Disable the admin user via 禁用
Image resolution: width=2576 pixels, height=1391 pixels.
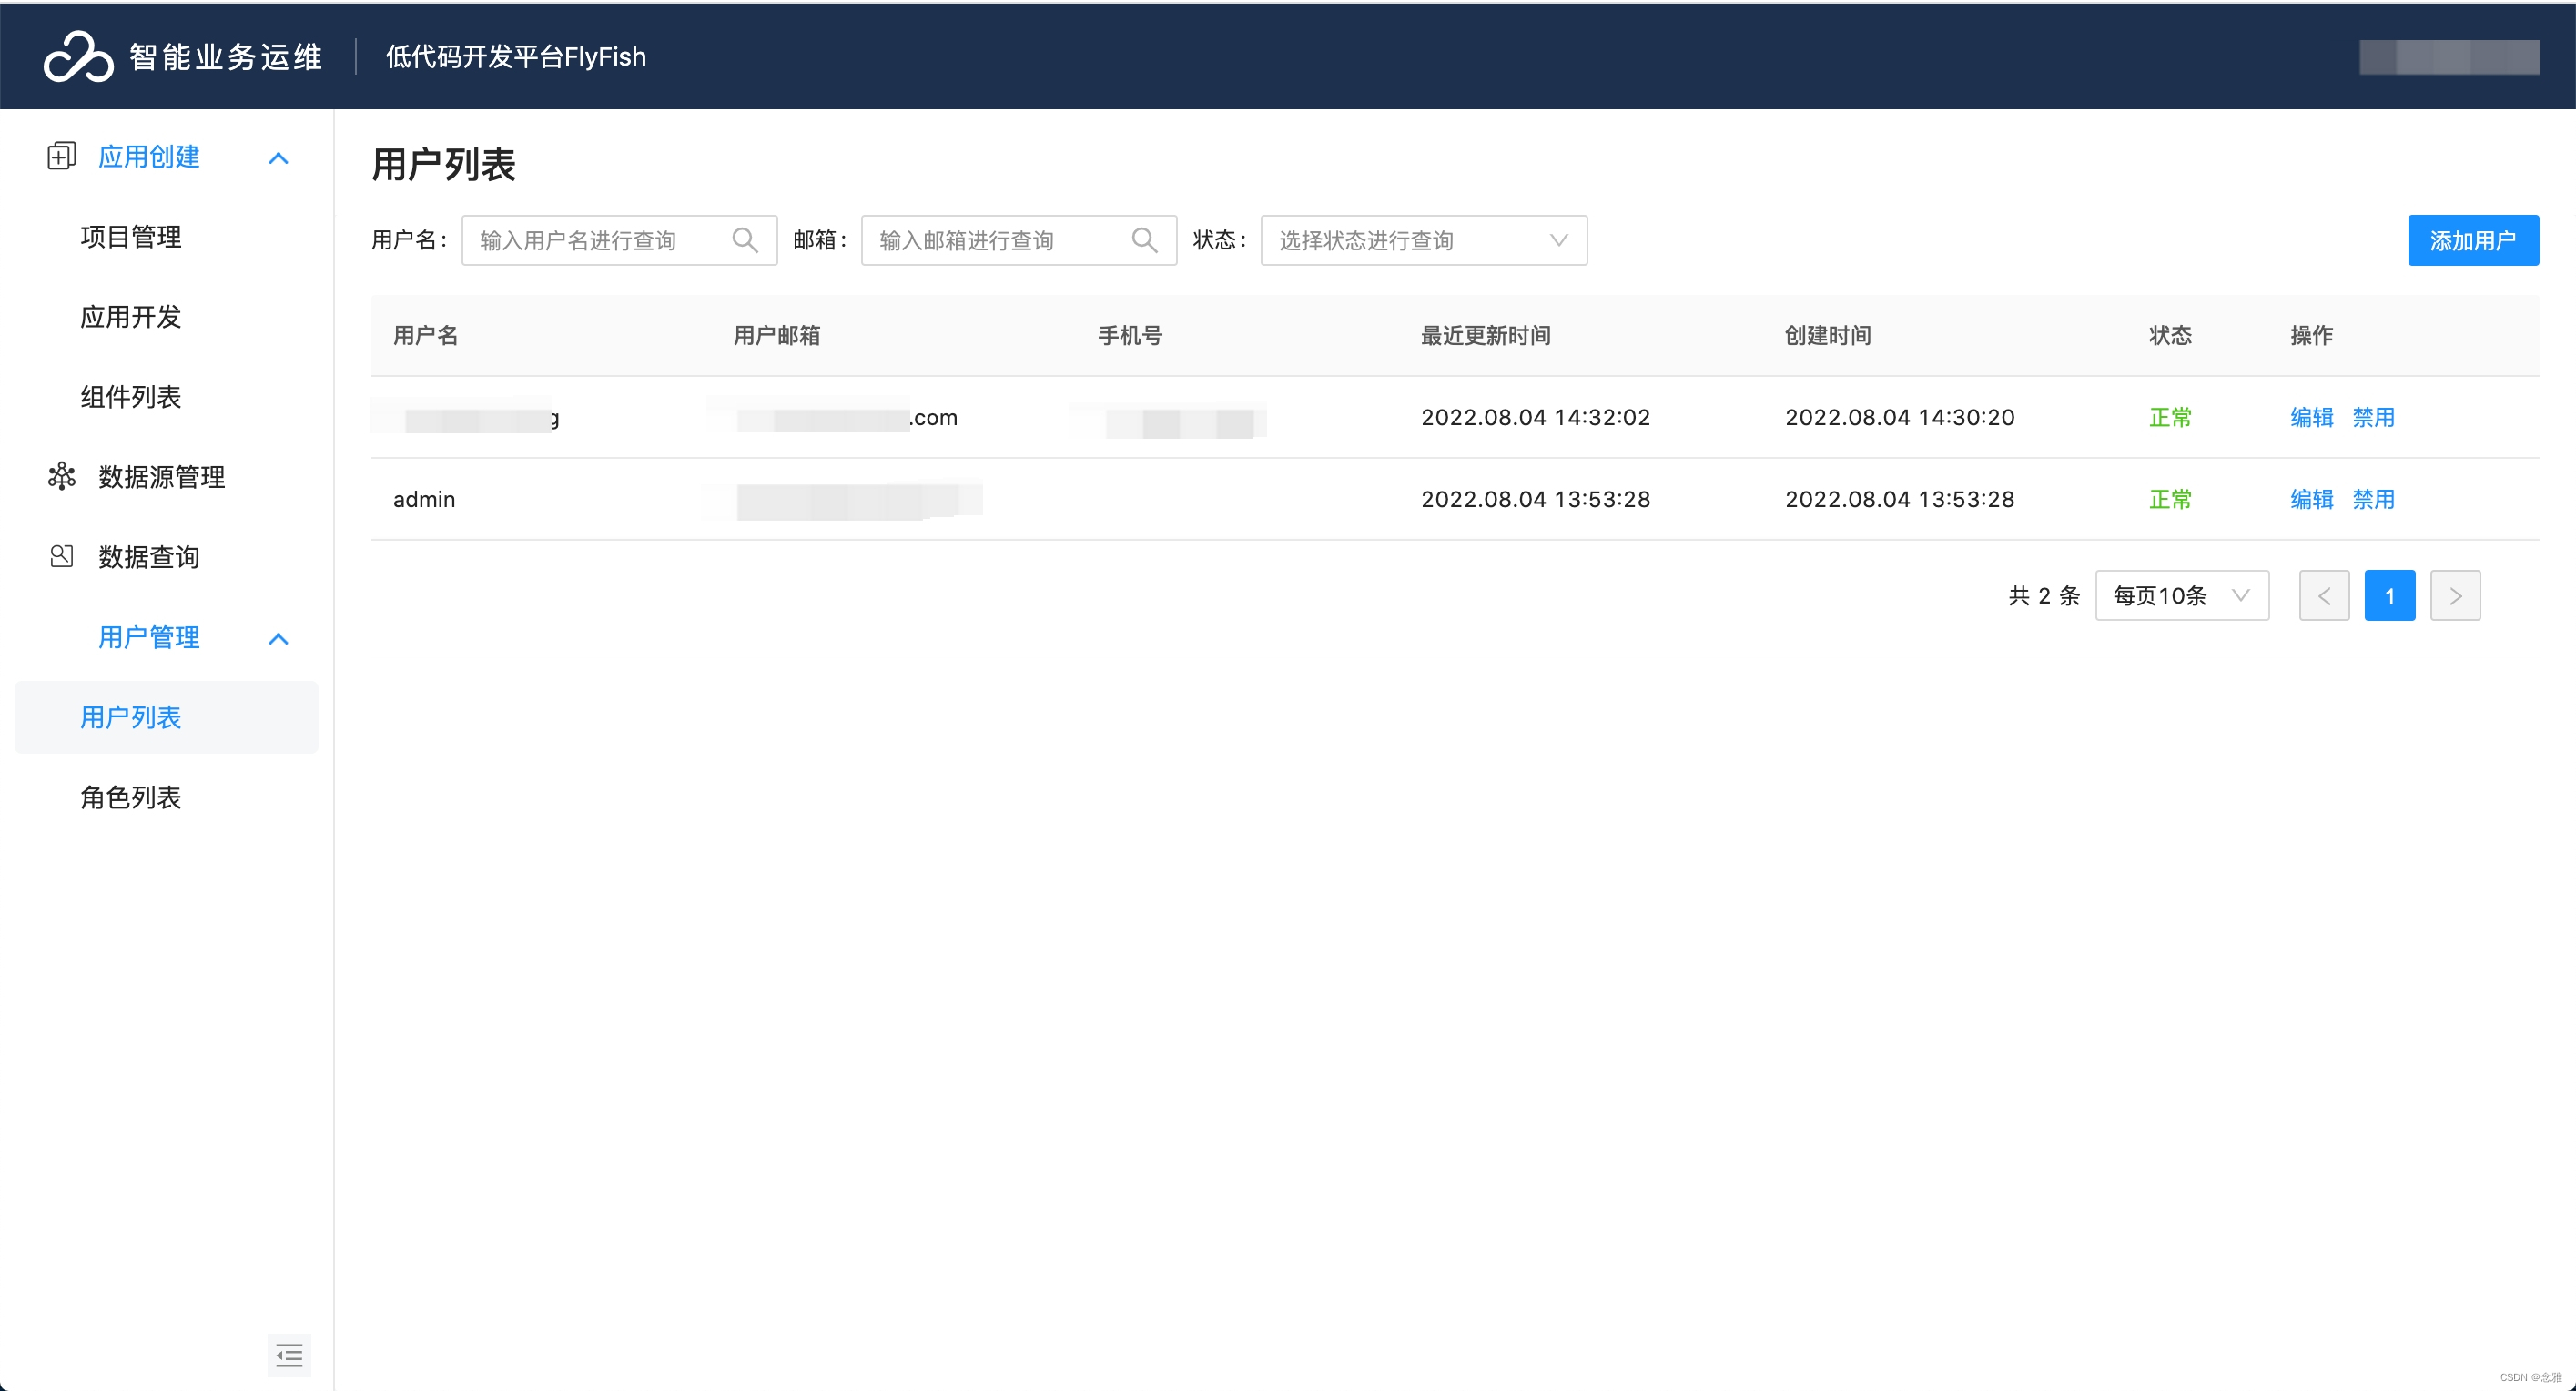2374,499
